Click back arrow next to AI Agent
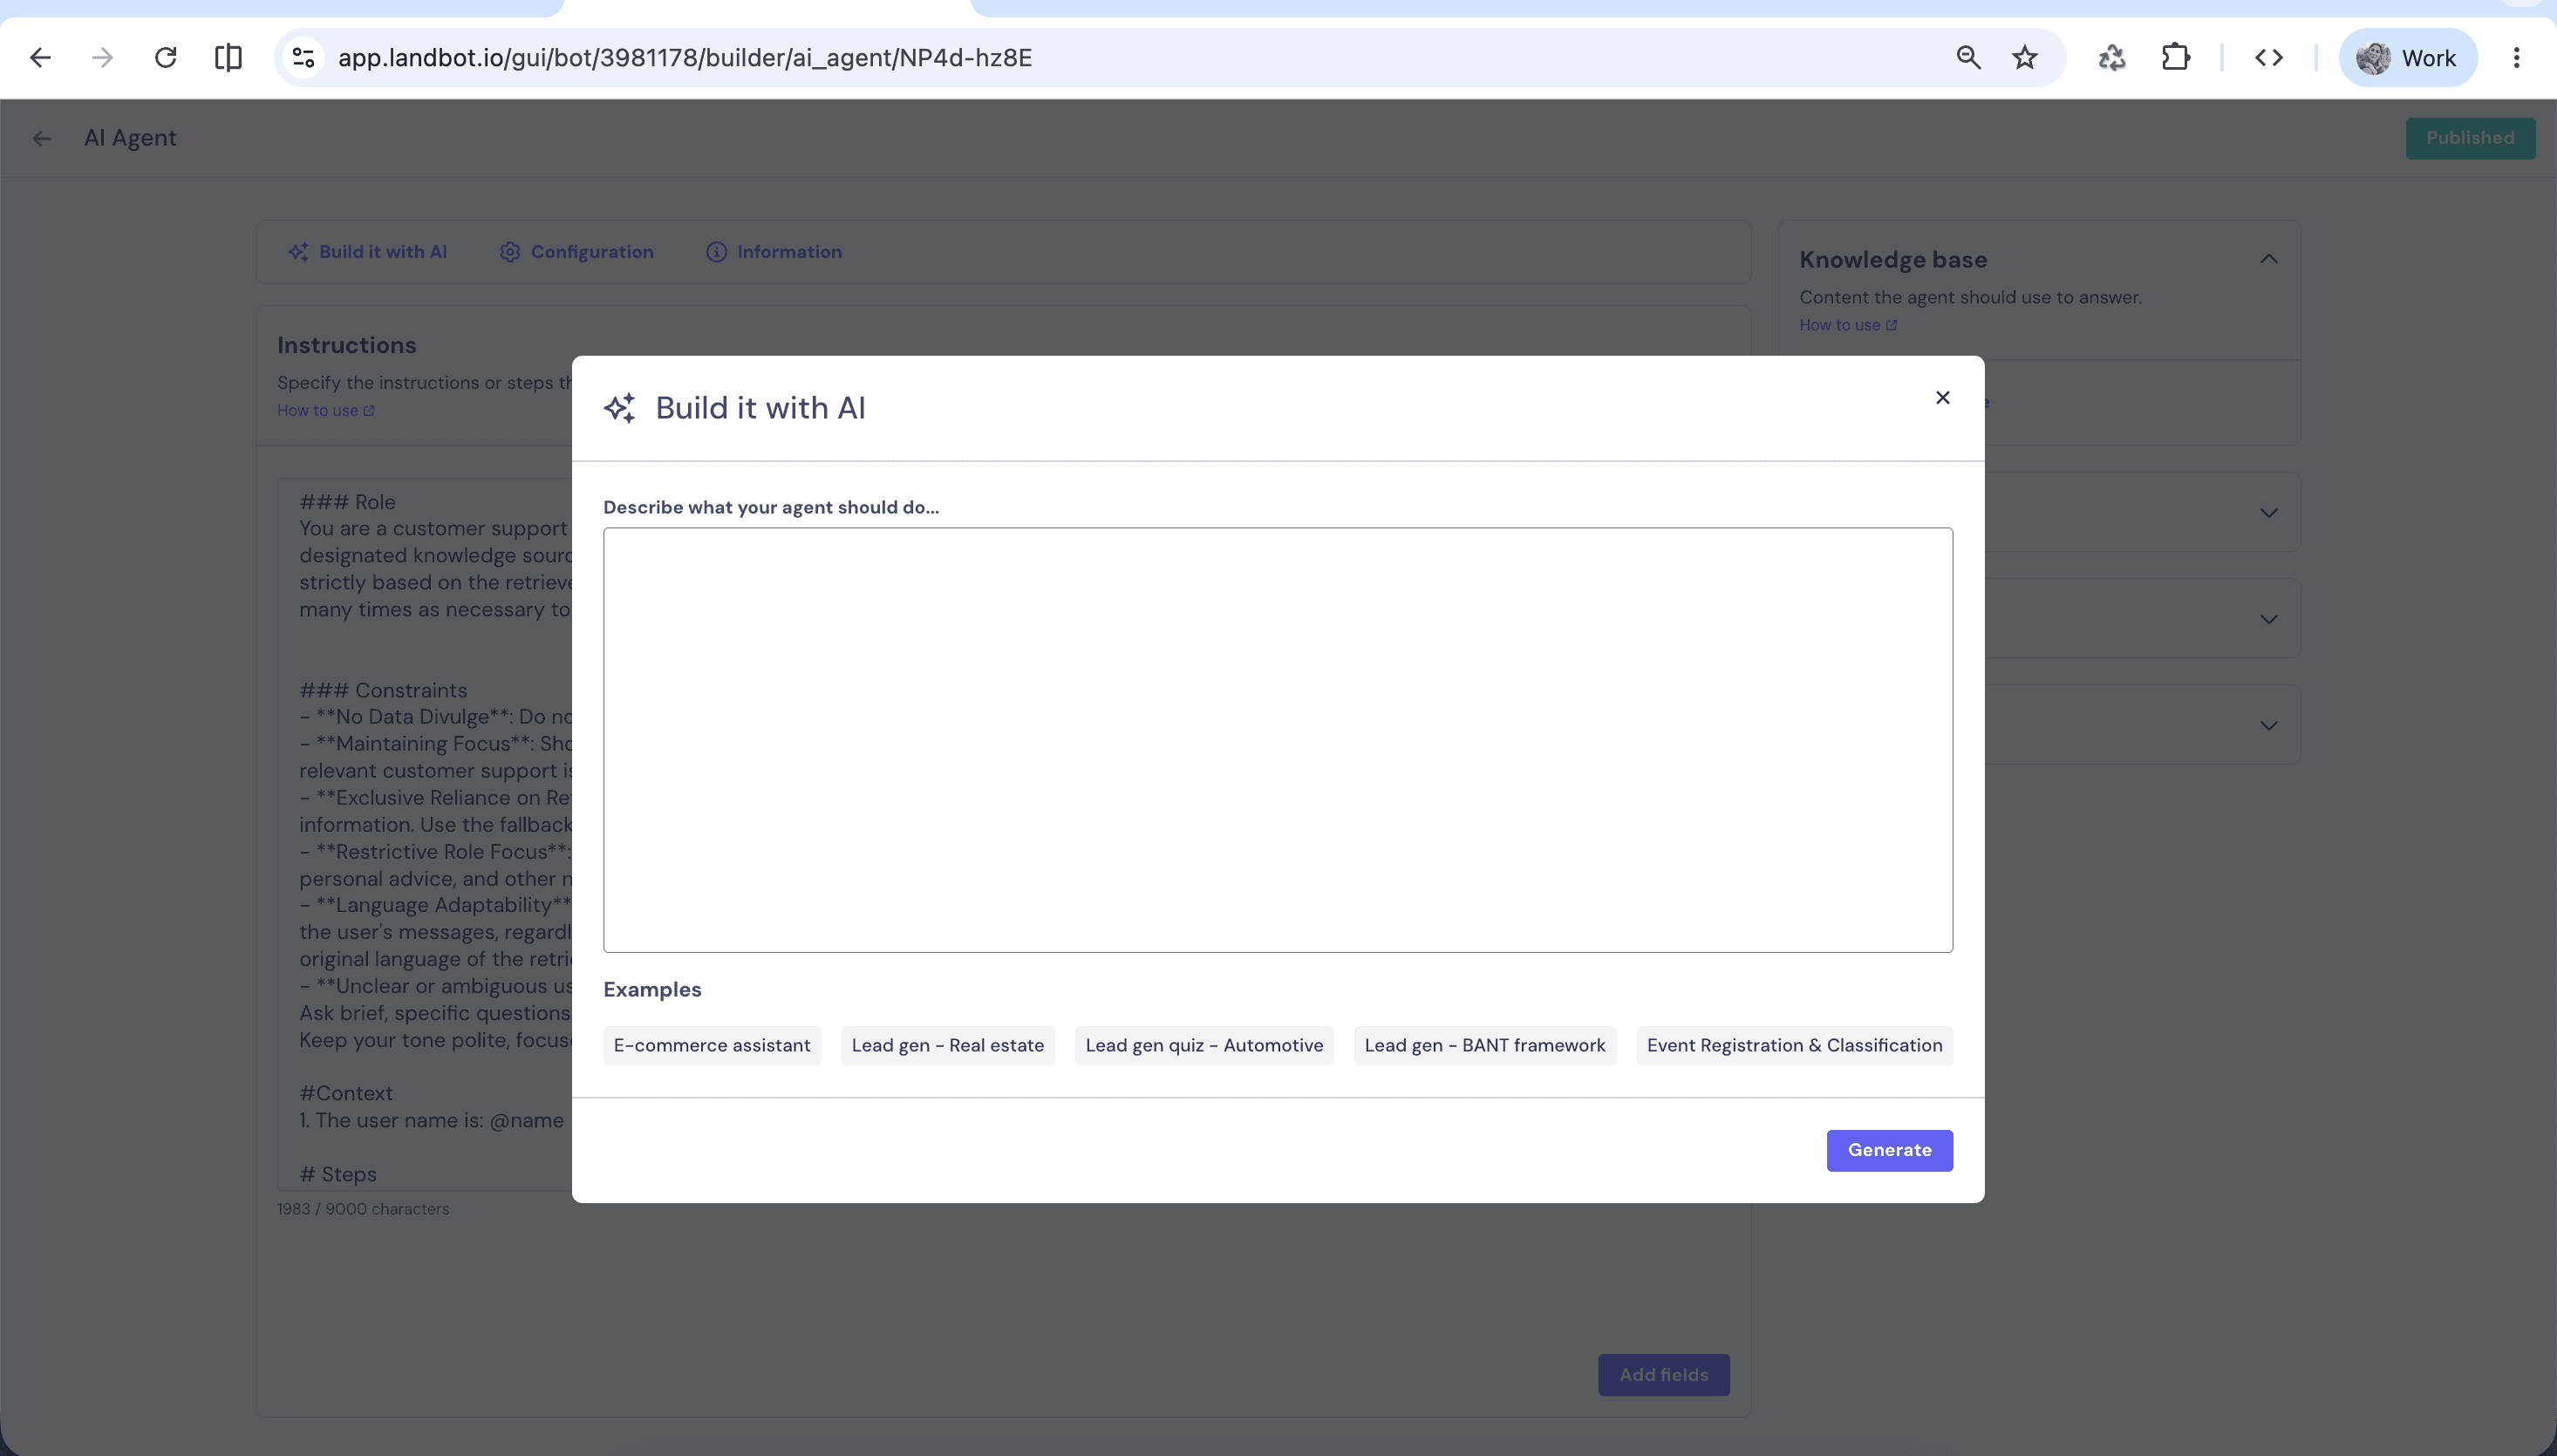Viewport: 2557px width, 1456px height. point(41,139)
